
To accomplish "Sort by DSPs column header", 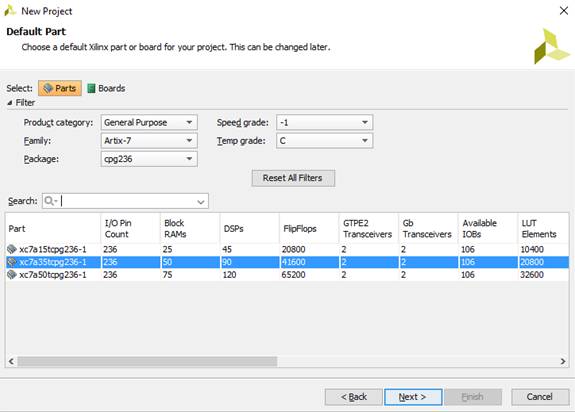I will click(249, 228).
